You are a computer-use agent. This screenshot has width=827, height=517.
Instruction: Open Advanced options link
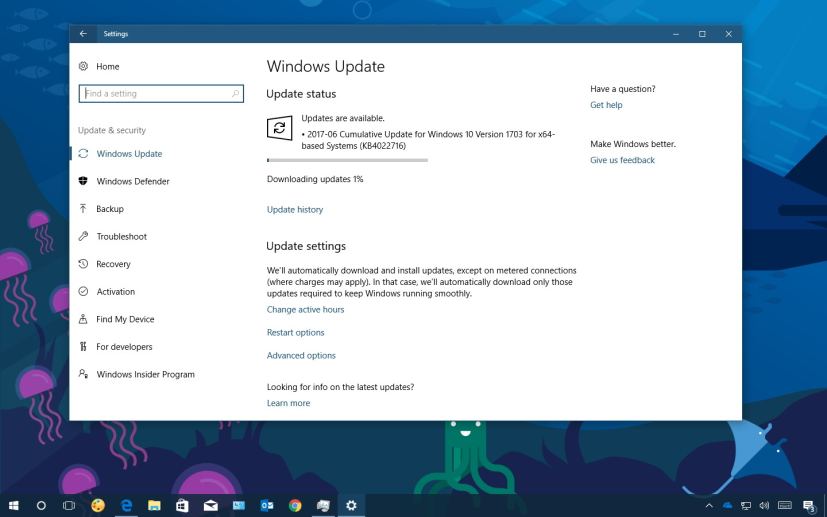(x=301, y=356)
